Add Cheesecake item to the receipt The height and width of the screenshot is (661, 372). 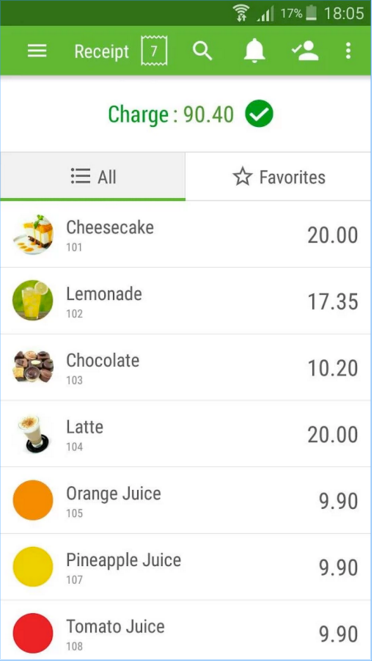pyautogui.click(x=186, y=234)
